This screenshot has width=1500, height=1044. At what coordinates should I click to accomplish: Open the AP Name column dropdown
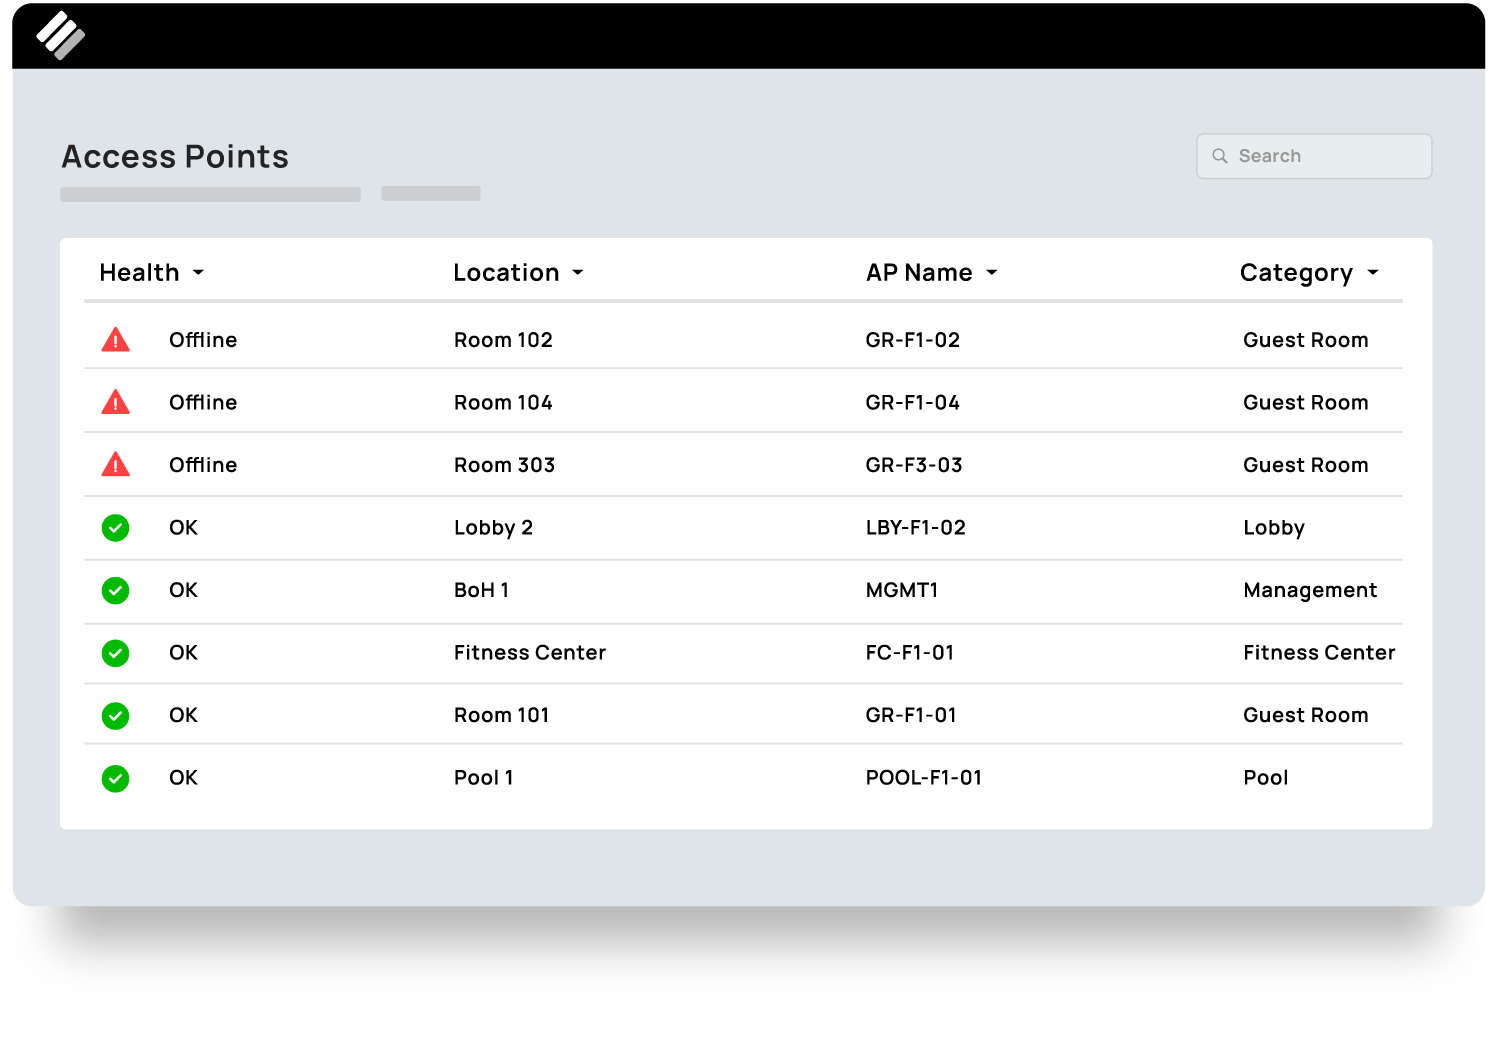(991, 273)
